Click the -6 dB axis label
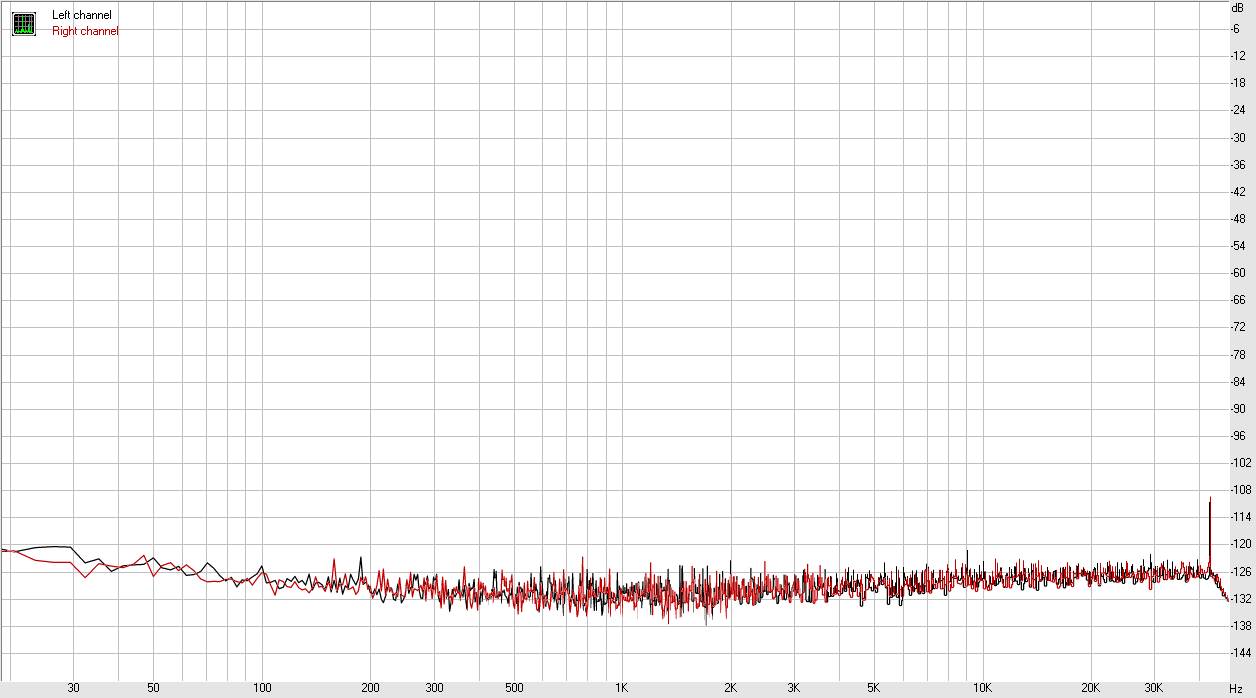This screenshot has width=1256, height=698. (1236, 28)
